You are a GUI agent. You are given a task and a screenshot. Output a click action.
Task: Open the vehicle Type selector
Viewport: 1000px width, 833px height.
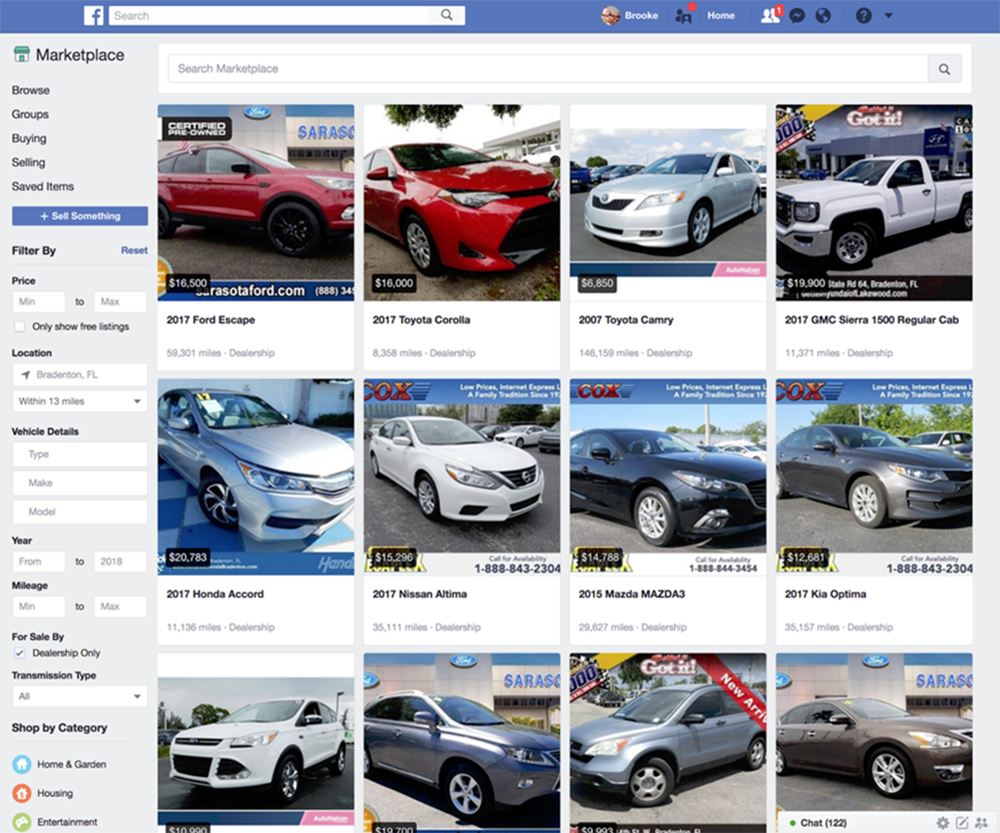coord(80,454)
